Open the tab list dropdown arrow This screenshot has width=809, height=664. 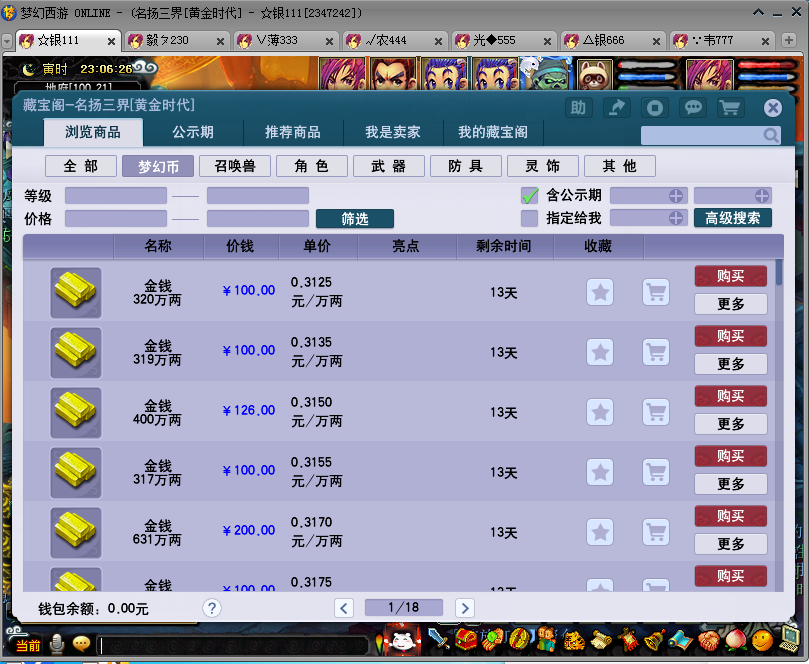7,40
